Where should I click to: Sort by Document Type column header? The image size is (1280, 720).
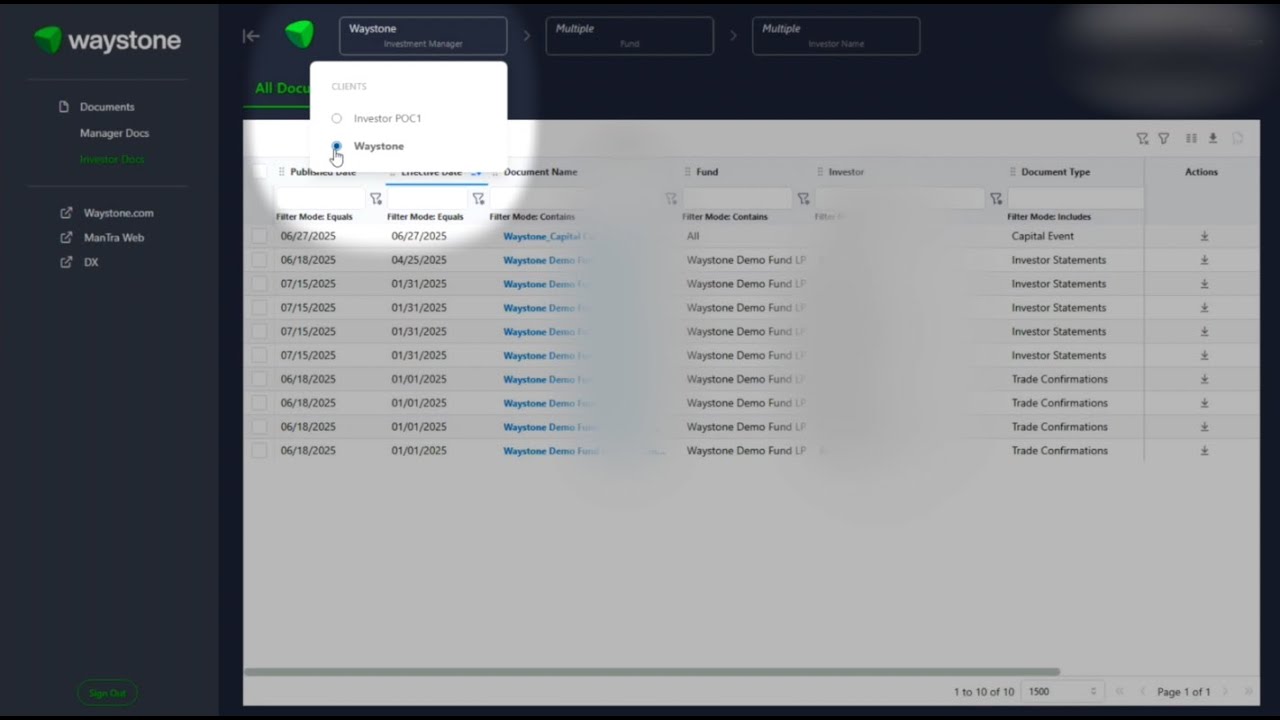(x=1056, y=172)
